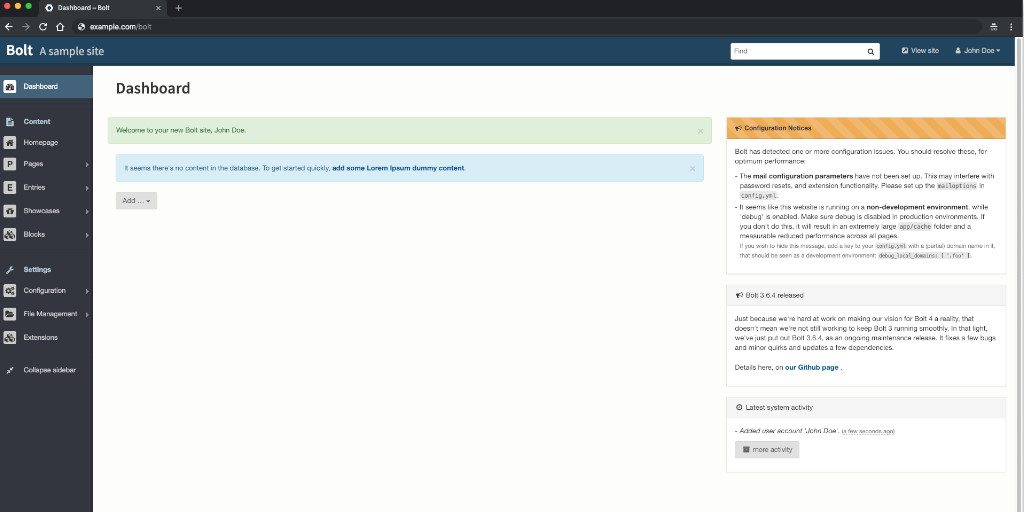Screen dimensions: 1024x512
Task: Click the browser back arrow
Action: click(x=8, y=27)
